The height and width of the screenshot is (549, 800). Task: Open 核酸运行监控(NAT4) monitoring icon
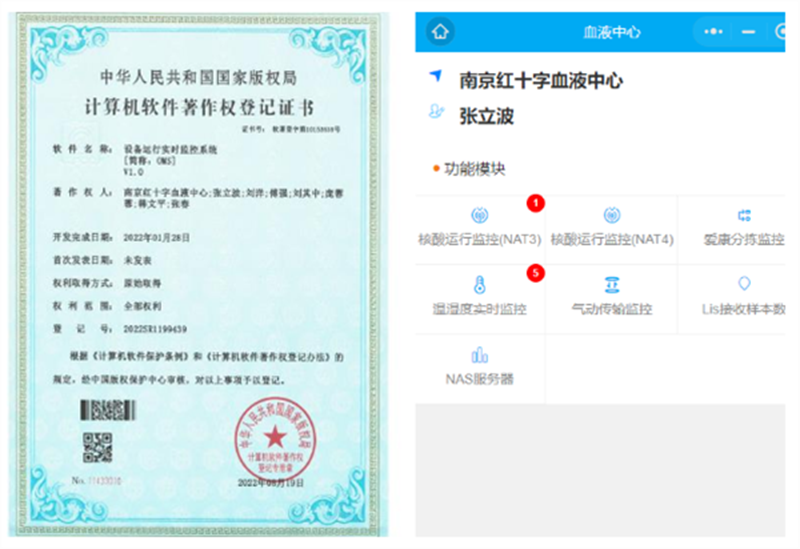612,216
